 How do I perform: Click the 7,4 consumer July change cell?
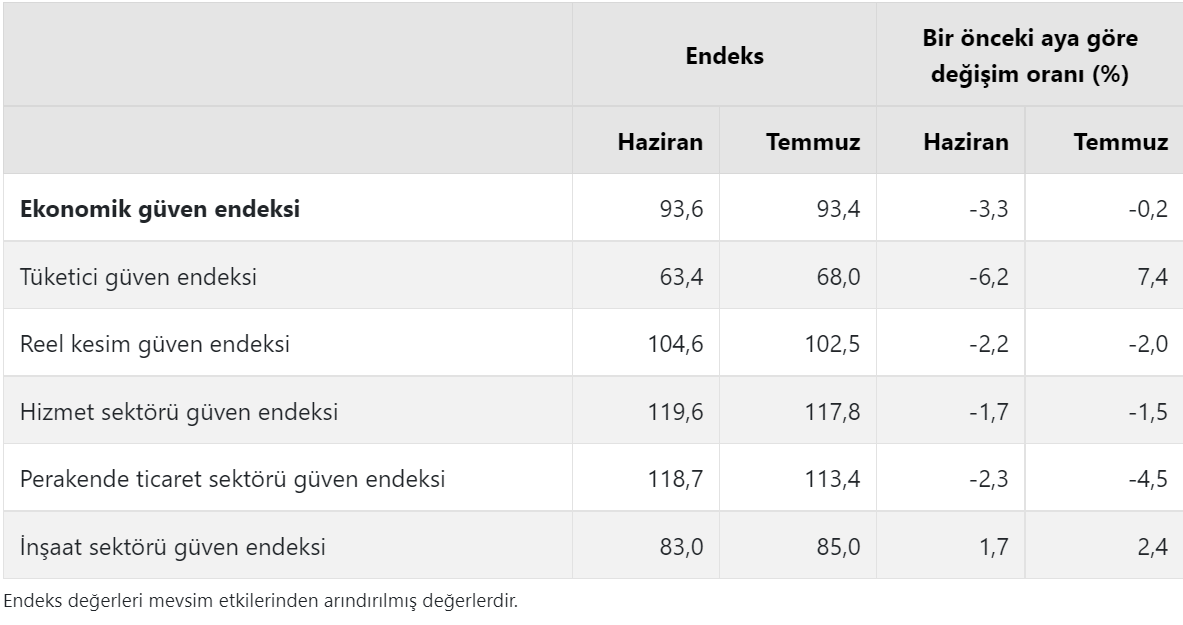(1153, 277)
